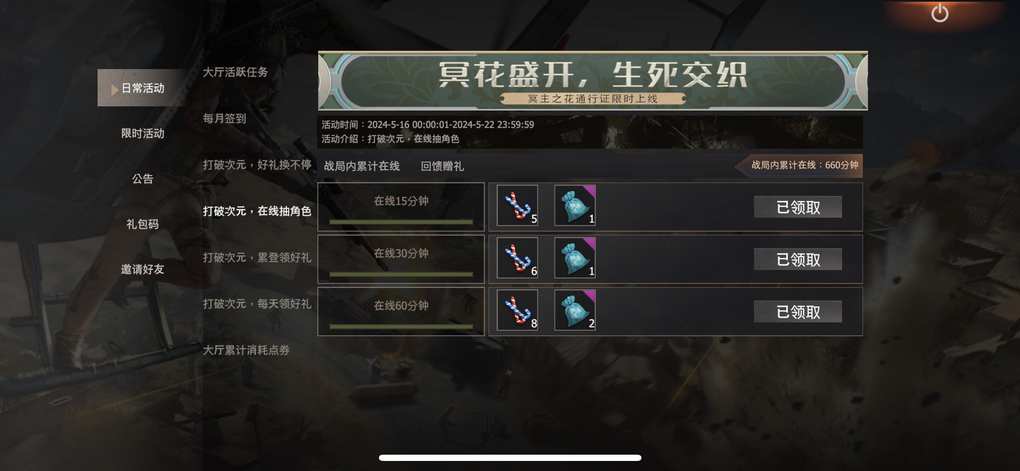Select candy cane reward in 60-minute row
1020x471 pixels.
coord(517,310)
